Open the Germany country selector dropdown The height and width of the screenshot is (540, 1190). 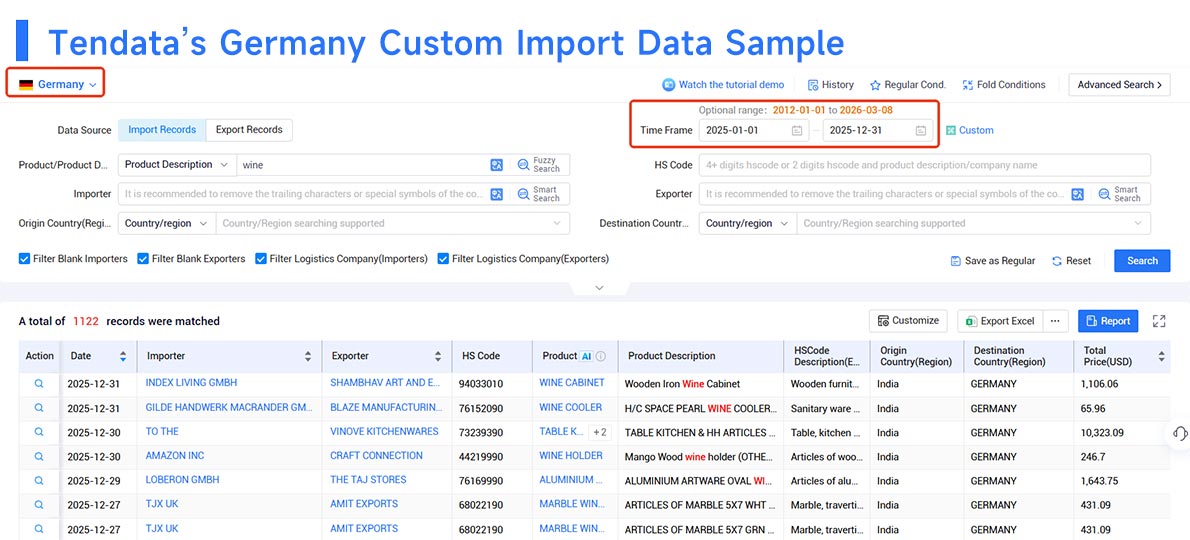point(57,84)
